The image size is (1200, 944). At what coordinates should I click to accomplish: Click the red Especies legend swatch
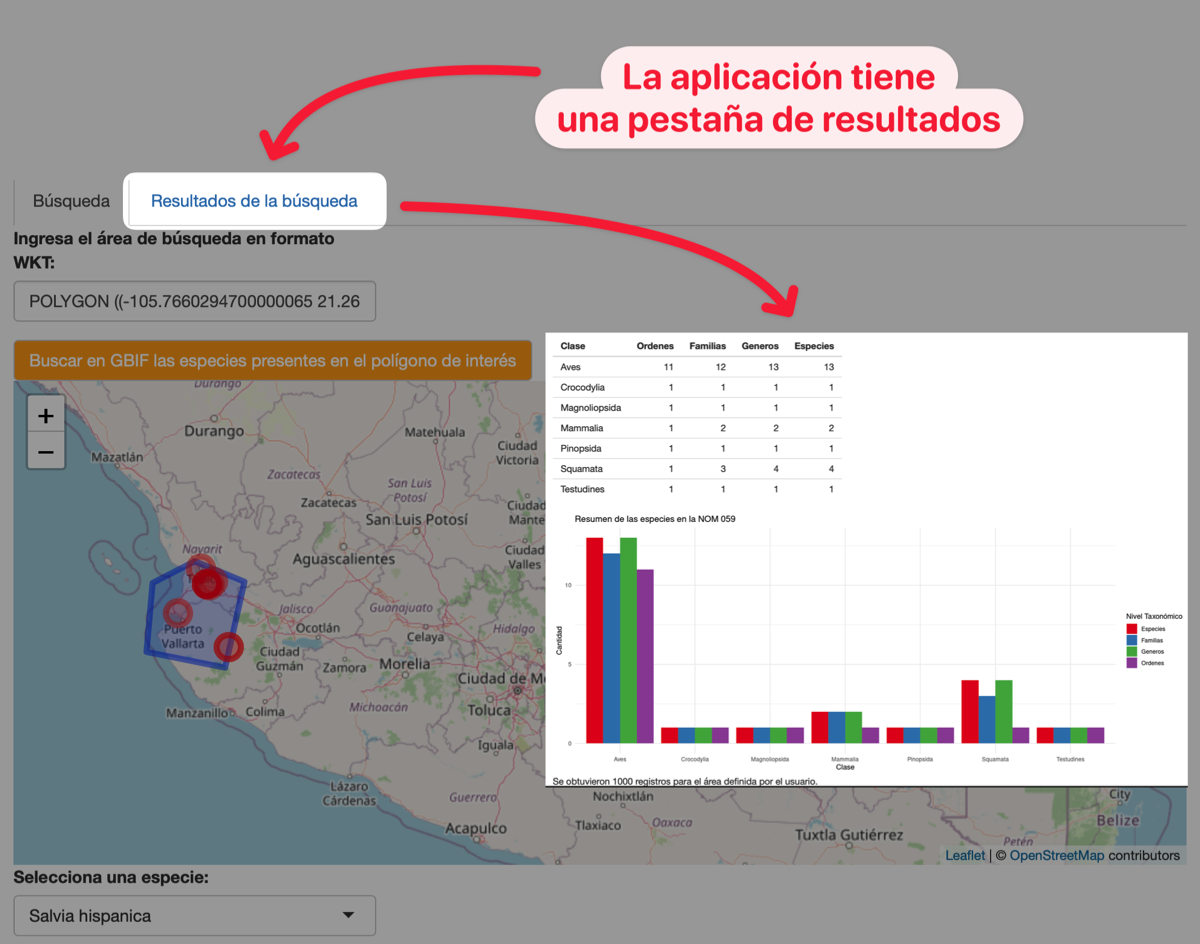1132,629
